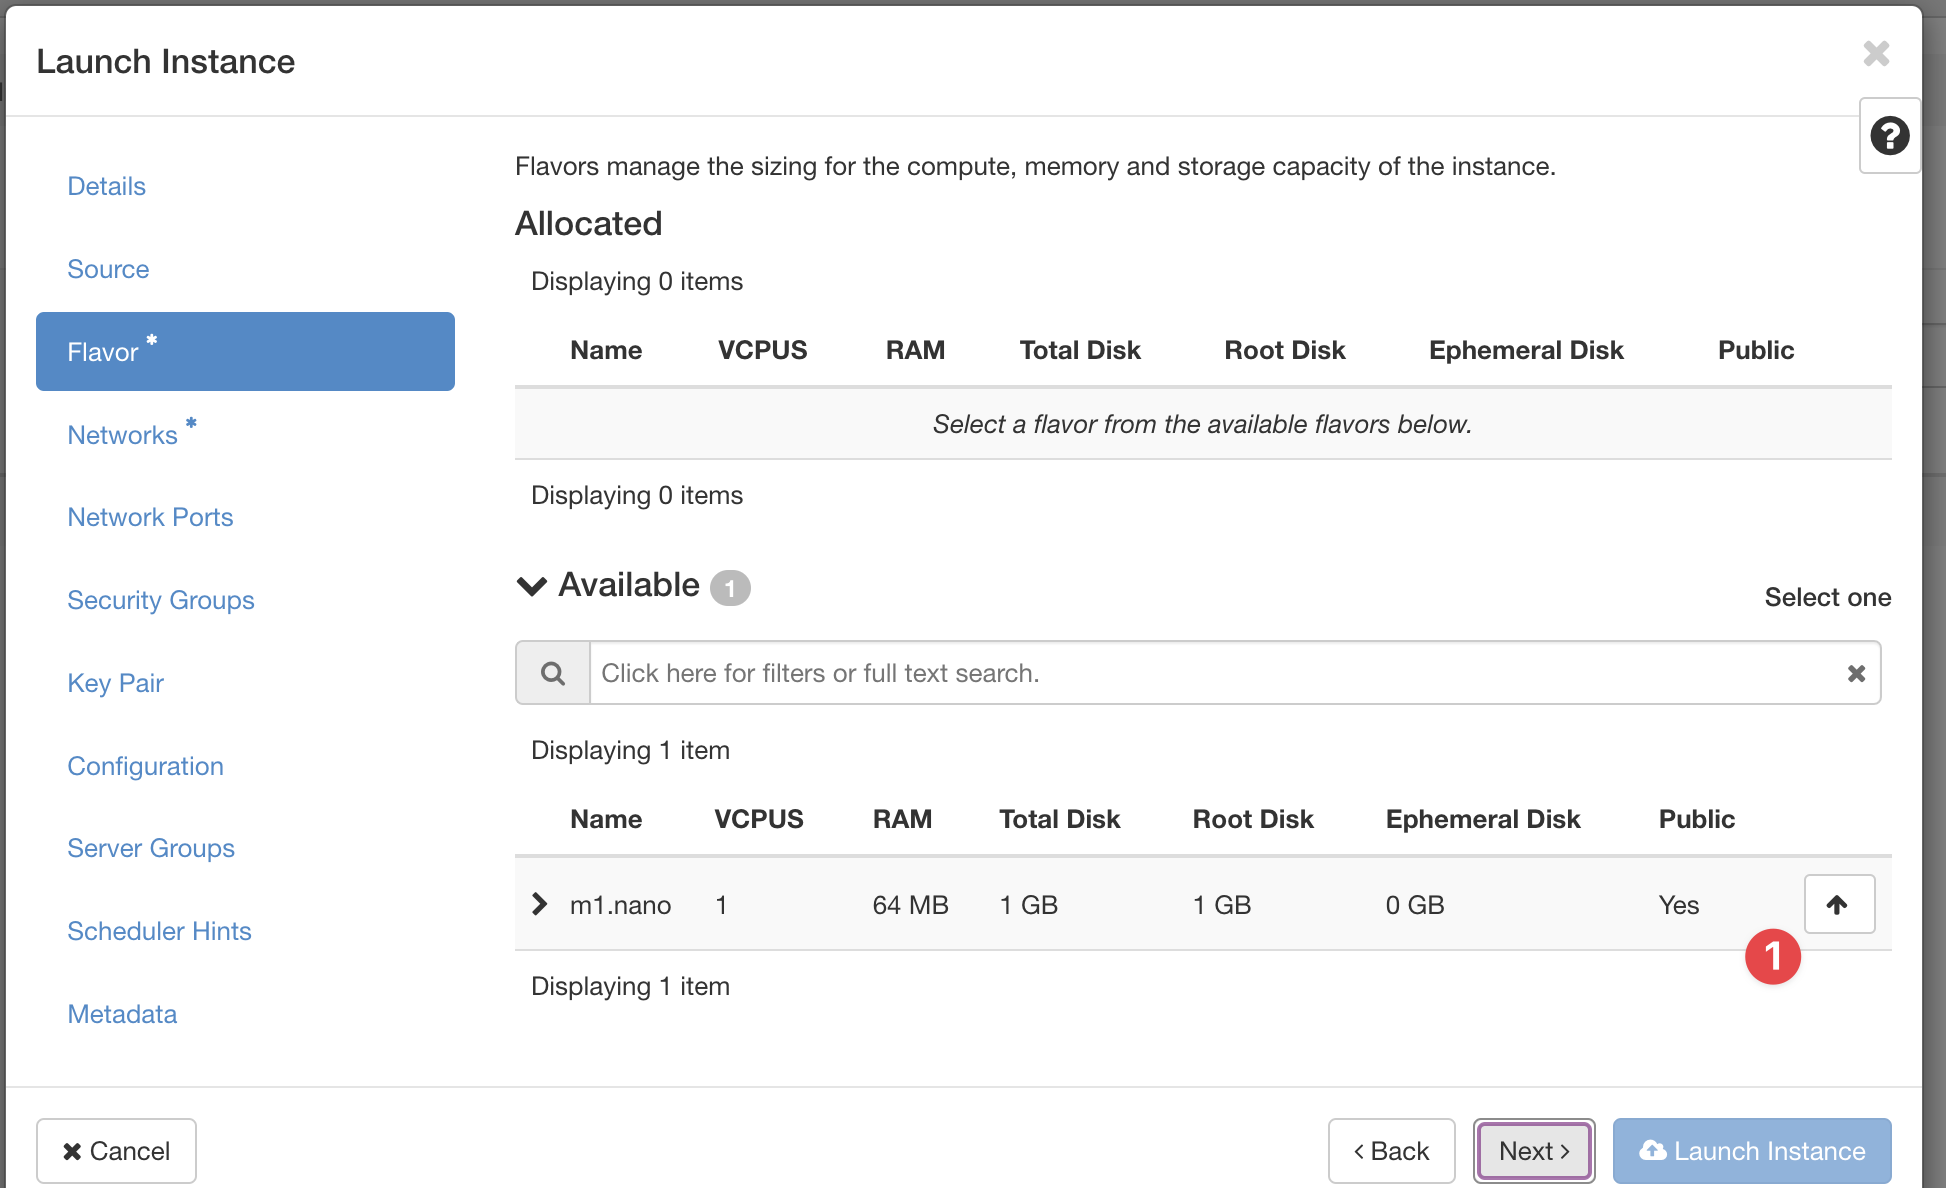The image size is (1946, 1188).
Task: Open the Metadata step
Action: (122, 1014)
